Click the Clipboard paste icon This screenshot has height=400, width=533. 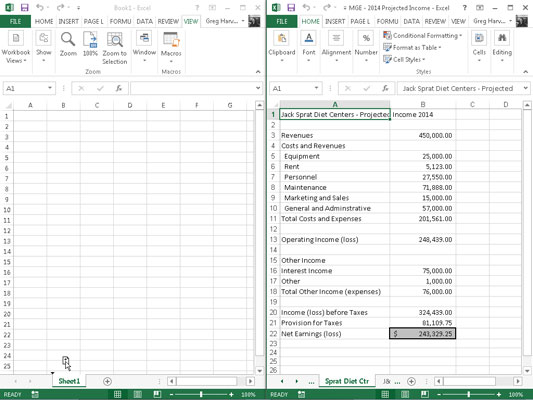281,38
